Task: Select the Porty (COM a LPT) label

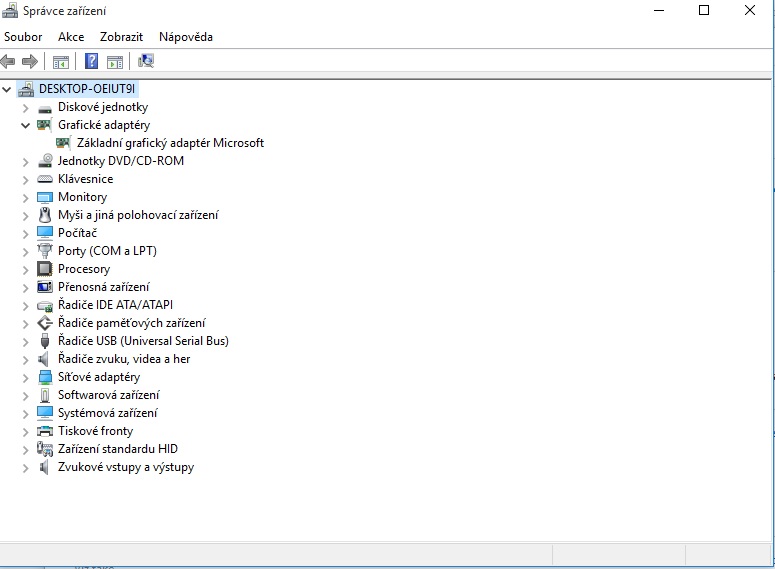Action: coord(107,251)
